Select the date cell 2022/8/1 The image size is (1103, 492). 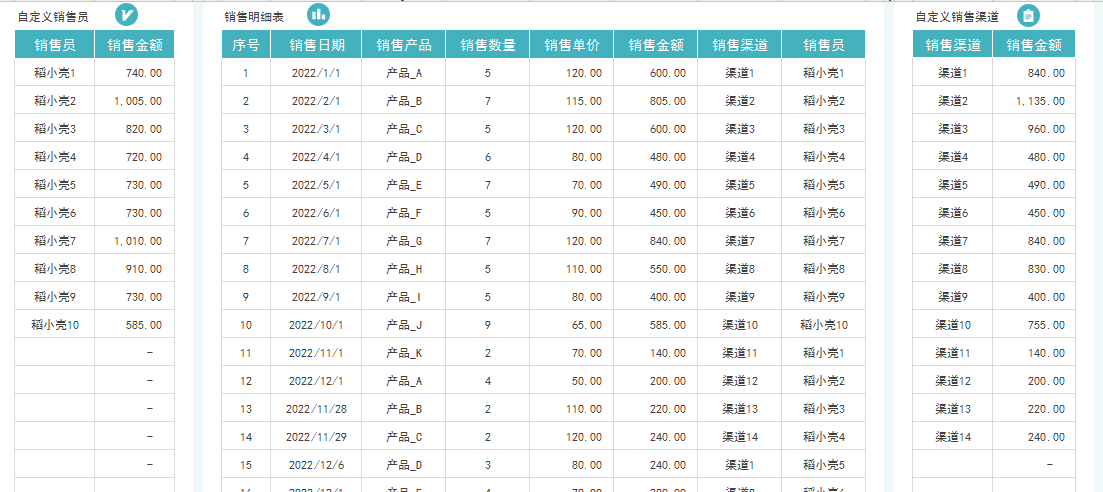317,268
